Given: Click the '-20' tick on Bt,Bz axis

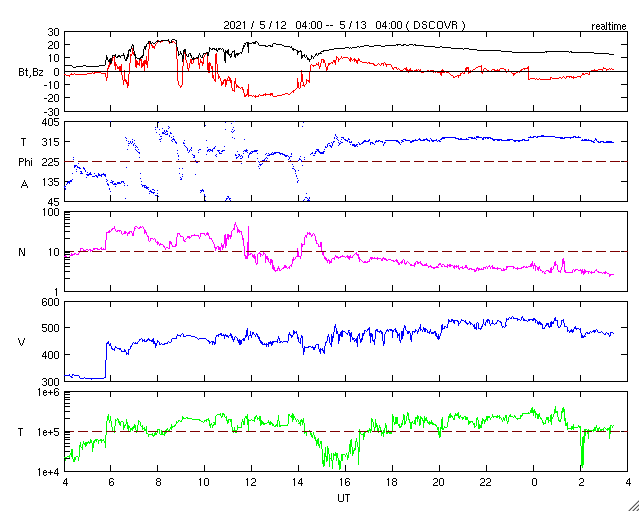Looking at the screenshot, I should (52, 98).
